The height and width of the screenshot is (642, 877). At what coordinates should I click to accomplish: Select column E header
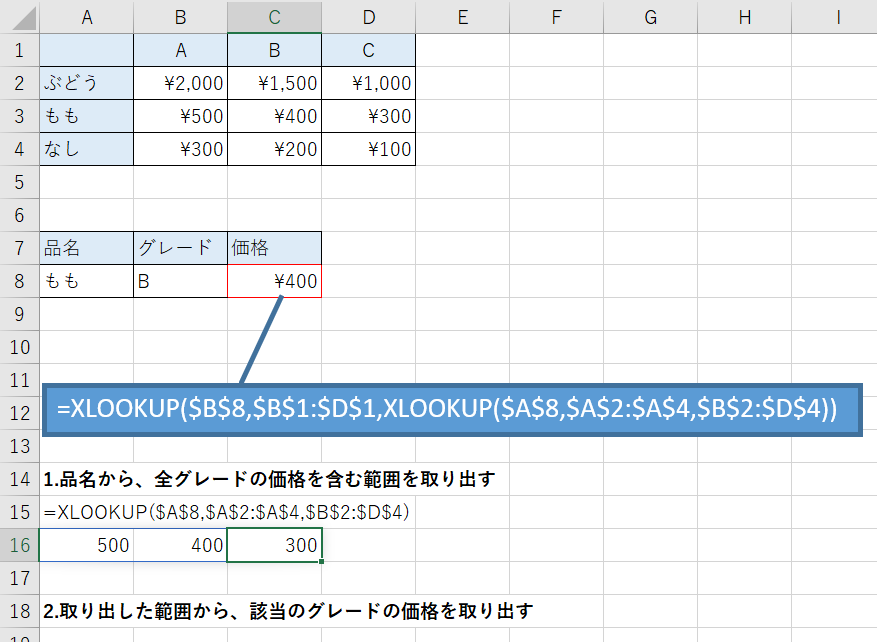[x=462, y=15]
